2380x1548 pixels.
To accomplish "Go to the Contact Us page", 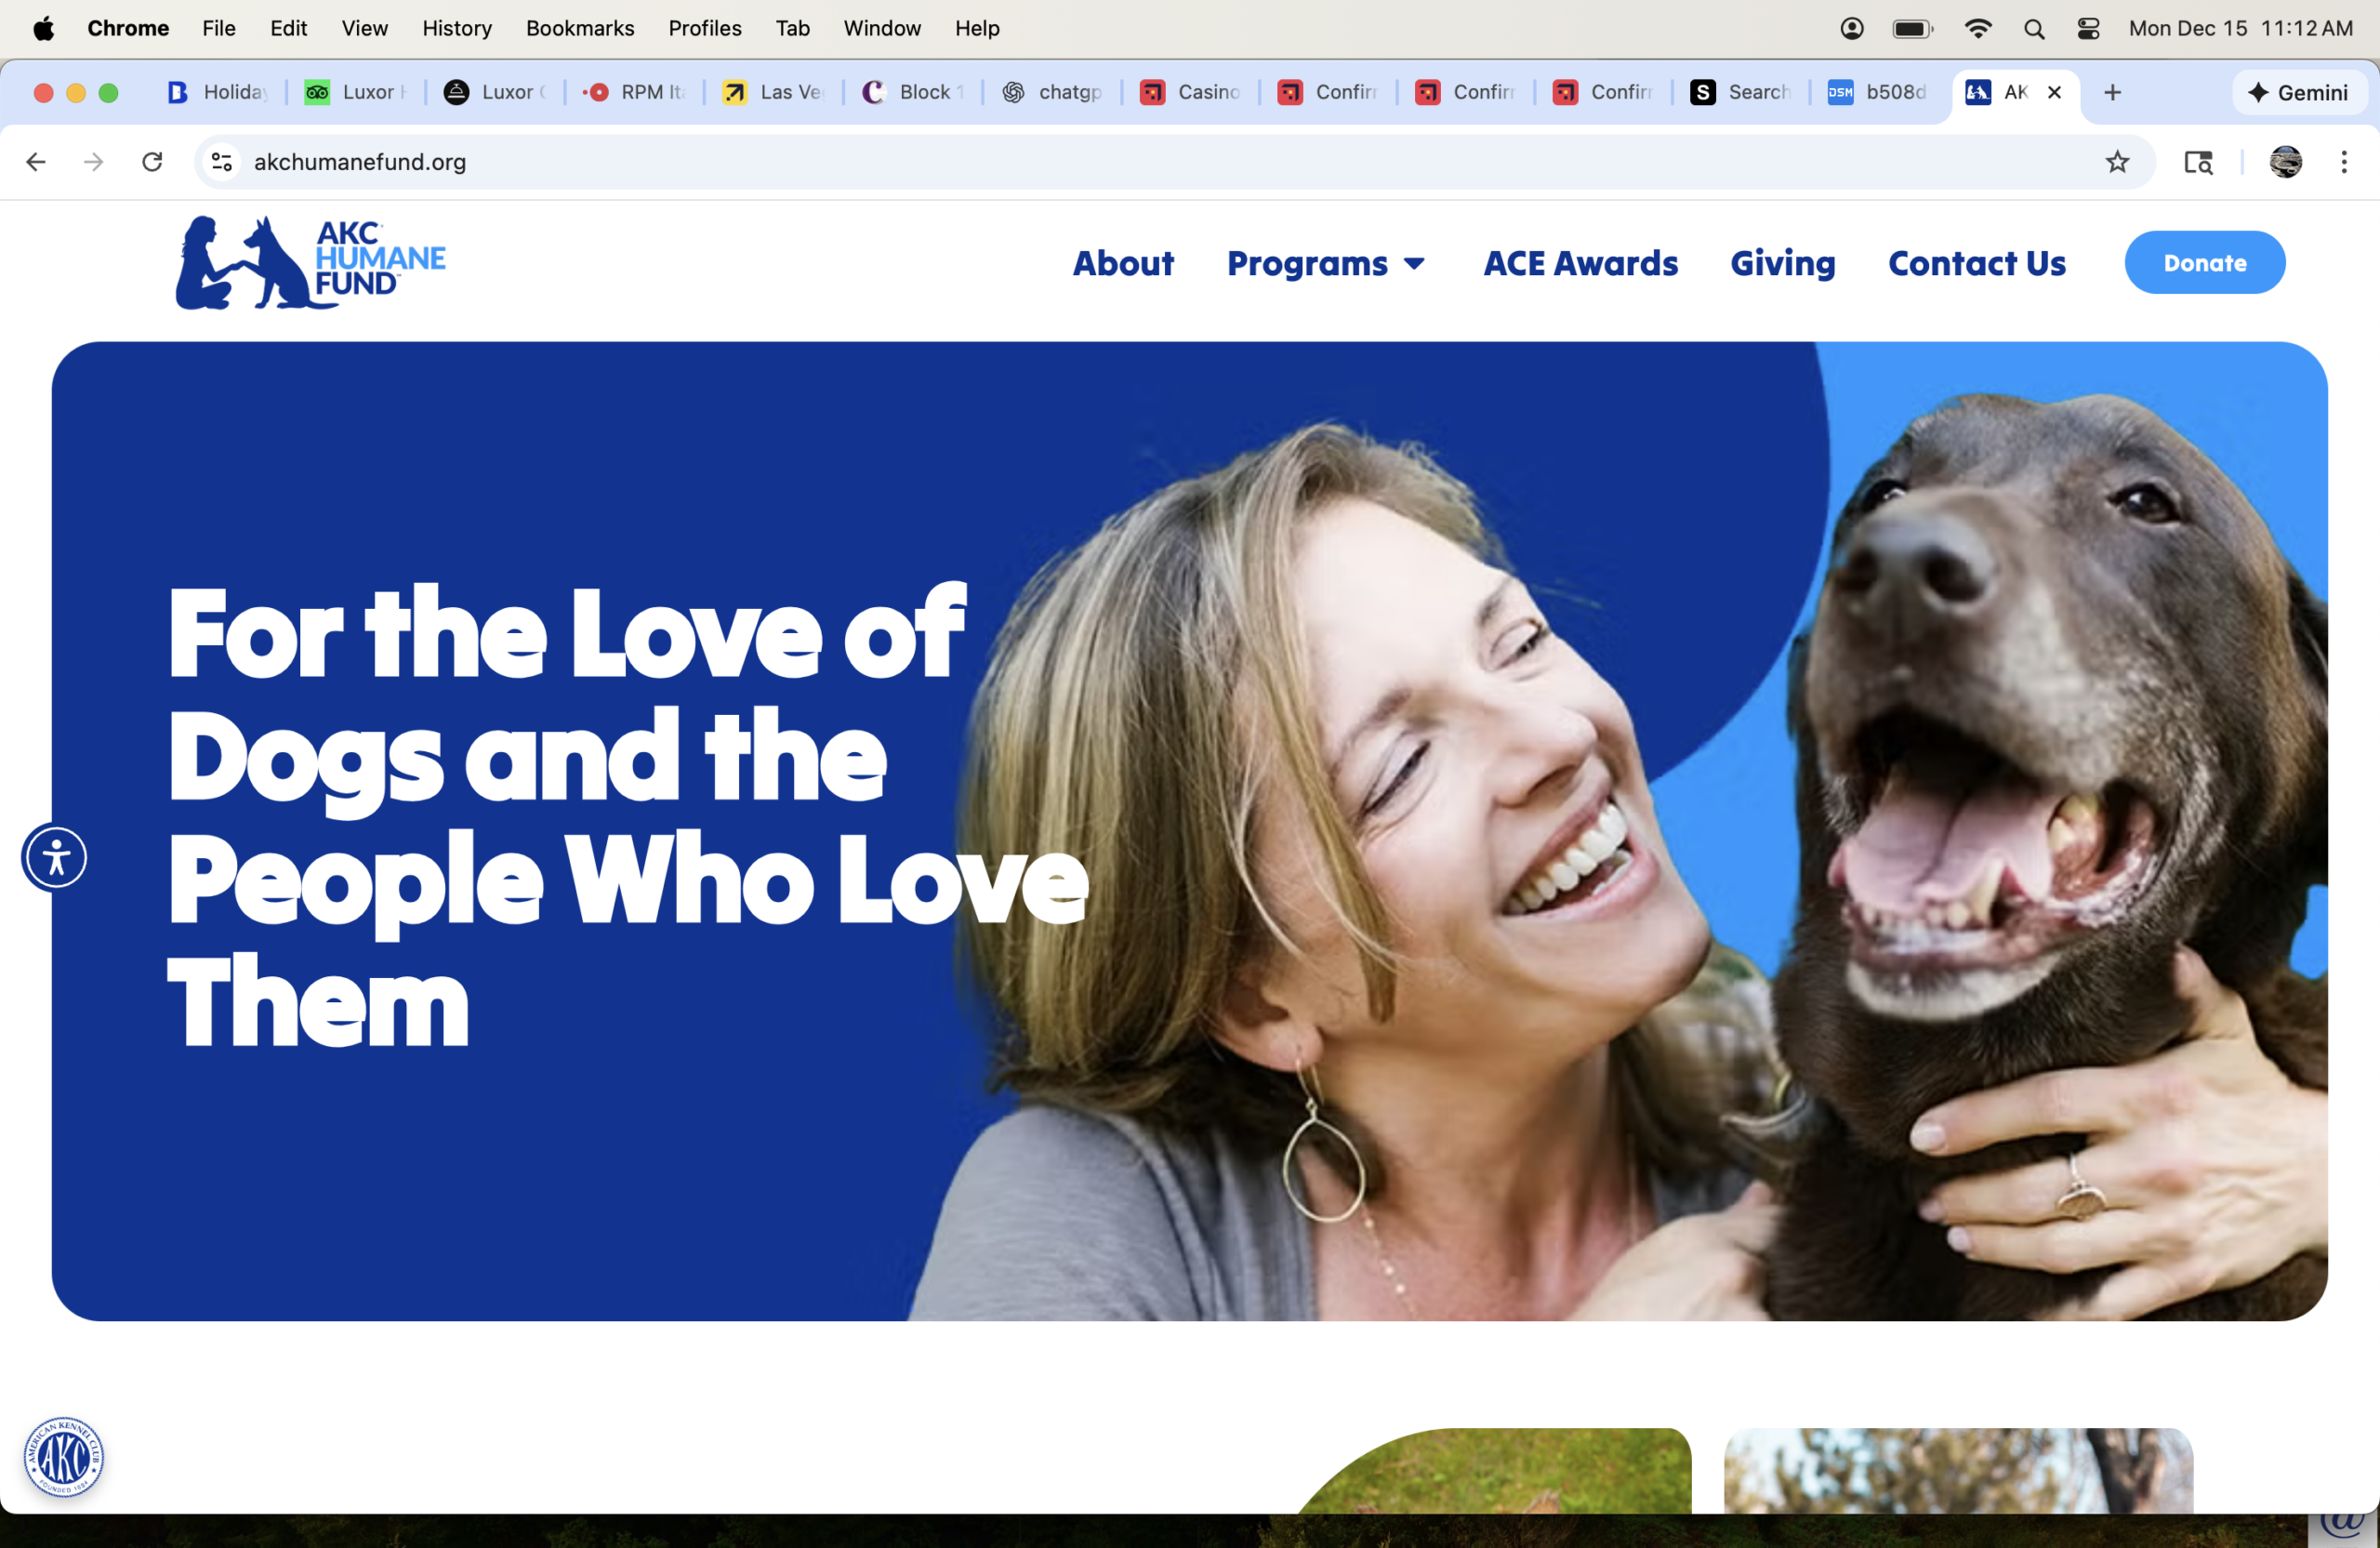I will pyautogui.click(x=1977, y=263).
